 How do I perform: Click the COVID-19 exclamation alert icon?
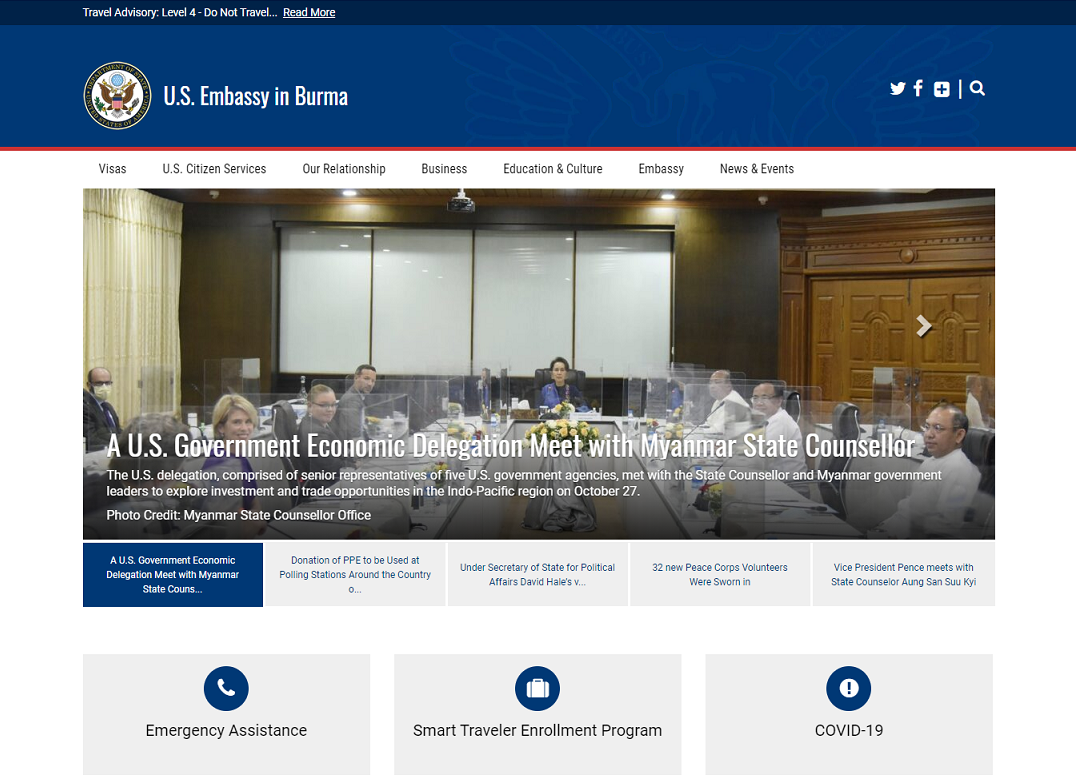(849, 688)
